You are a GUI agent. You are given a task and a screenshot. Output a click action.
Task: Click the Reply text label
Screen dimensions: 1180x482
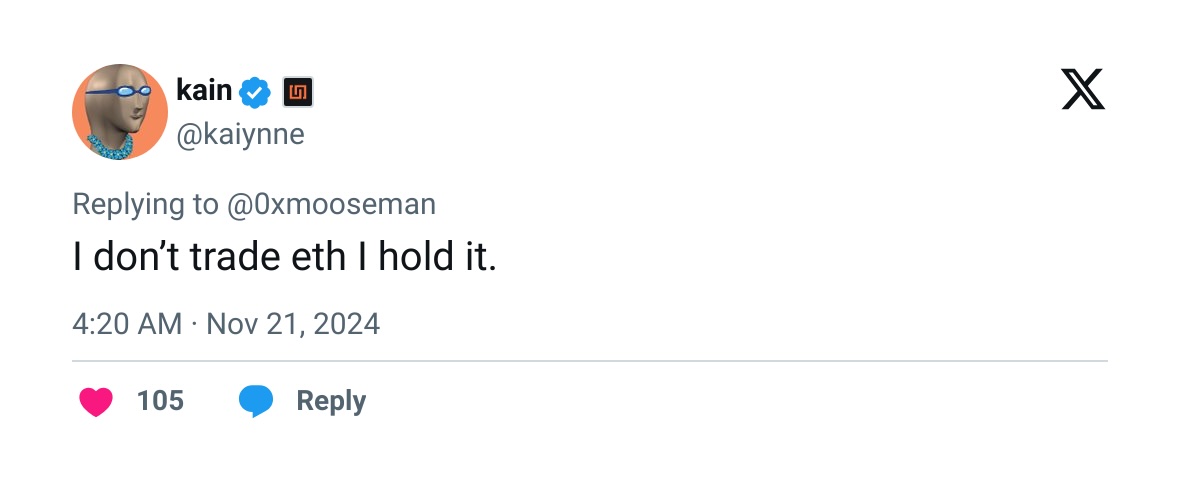pyautogui.click(x=331, y=401)
